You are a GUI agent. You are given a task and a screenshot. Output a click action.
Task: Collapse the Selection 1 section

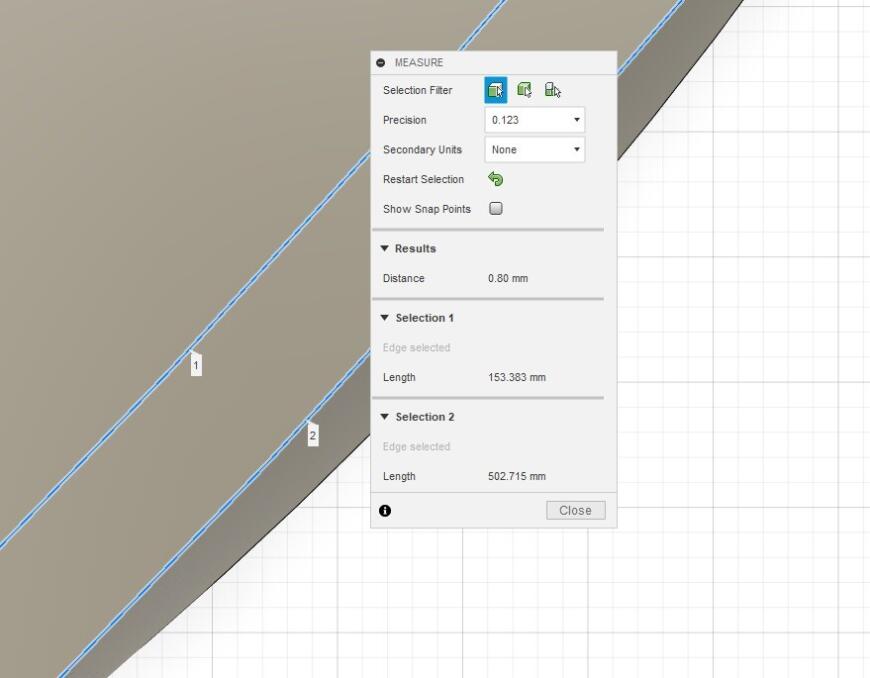[385, 318]
